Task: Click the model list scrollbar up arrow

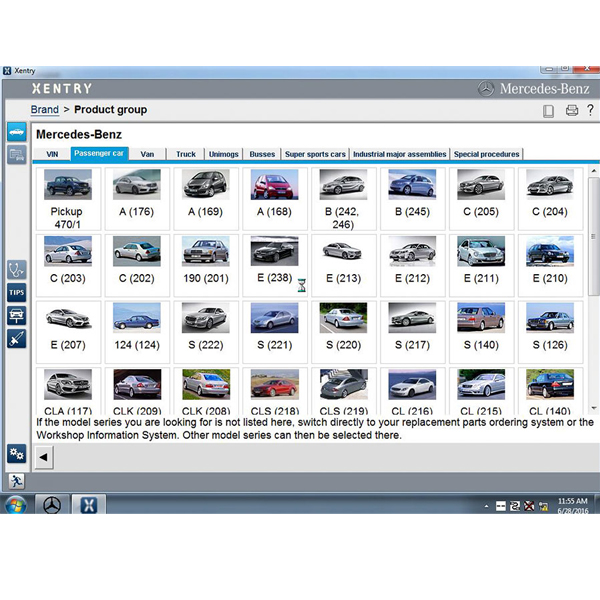Action: (x=593, y=171)
